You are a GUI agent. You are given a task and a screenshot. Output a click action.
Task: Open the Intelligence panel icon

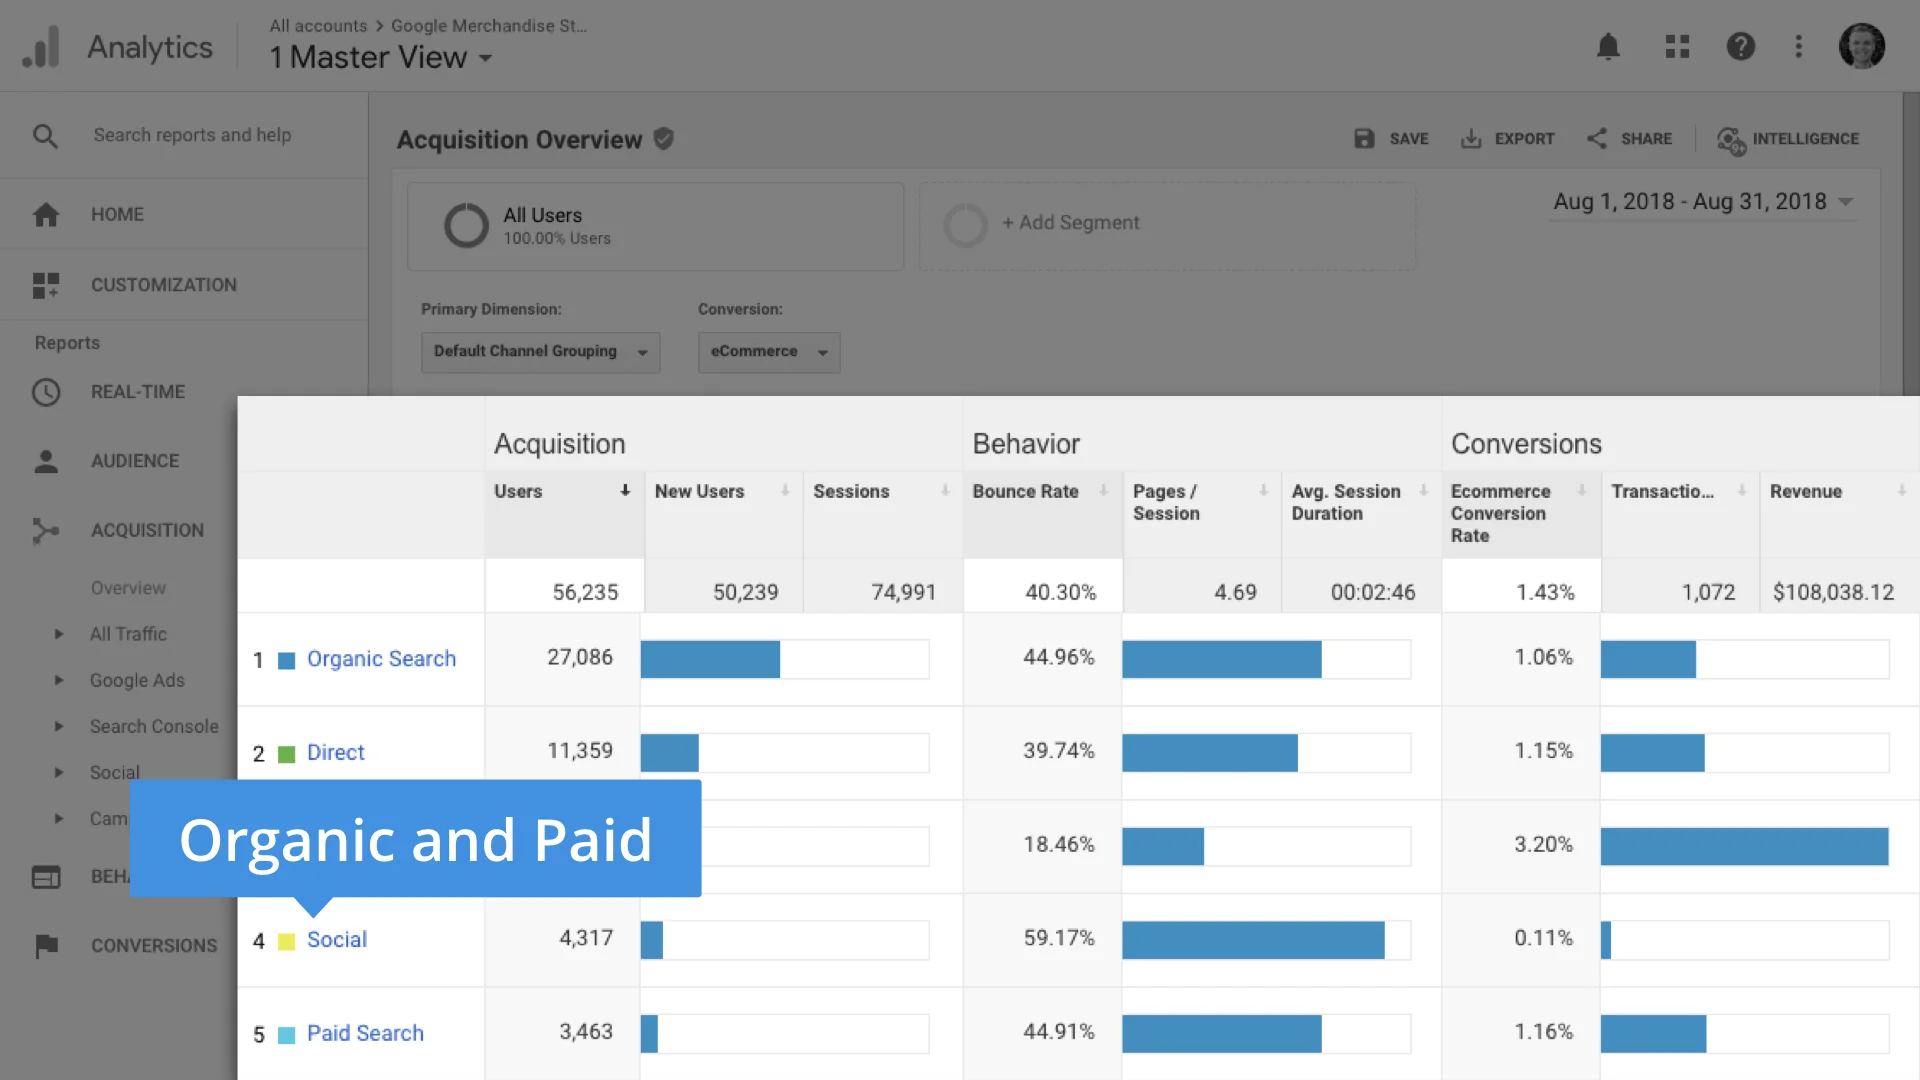1731,140
